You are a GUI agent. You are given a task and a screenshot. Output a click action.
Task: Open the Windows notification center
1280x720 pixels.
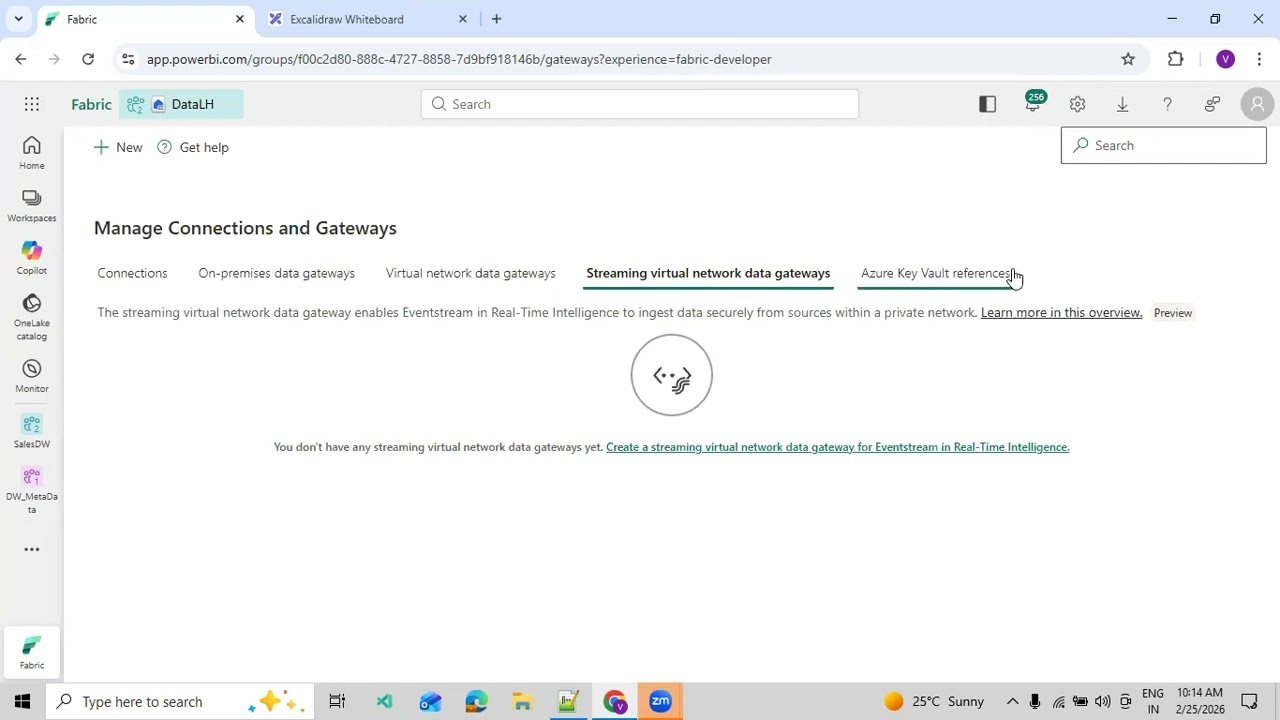1249,701
